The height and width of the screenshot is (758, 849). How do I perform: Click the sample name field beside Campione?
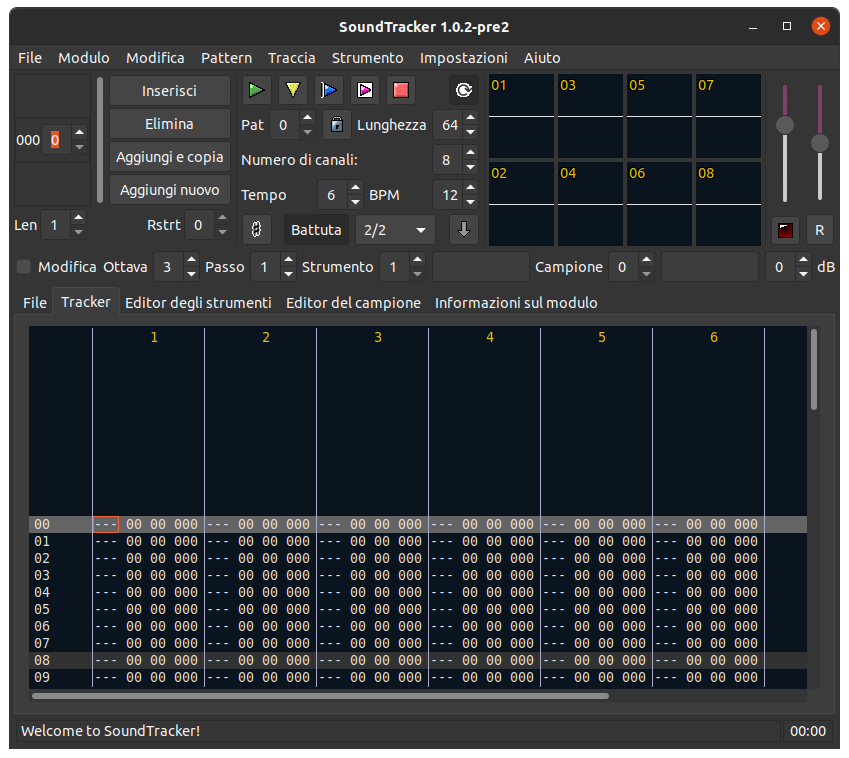(x=709, y=266)
